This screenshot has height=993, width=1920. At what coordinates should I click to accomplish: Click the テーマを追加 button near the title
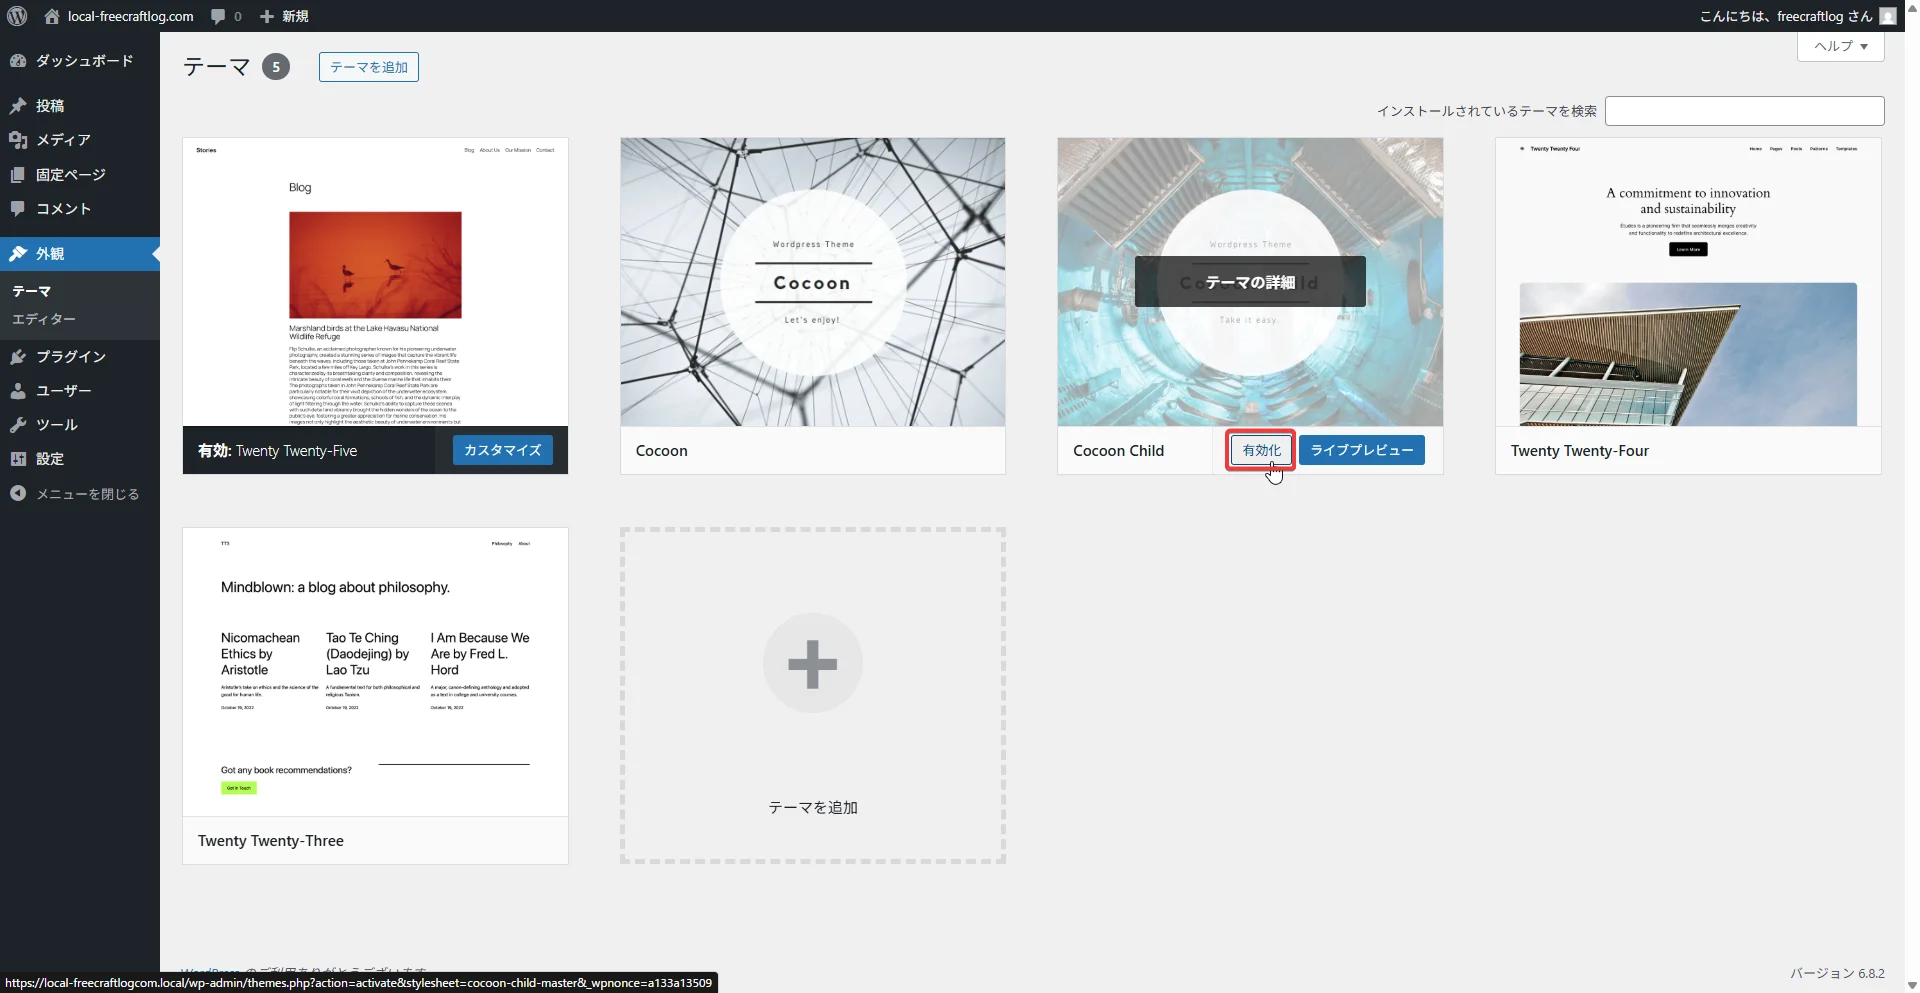coord(369,67)
